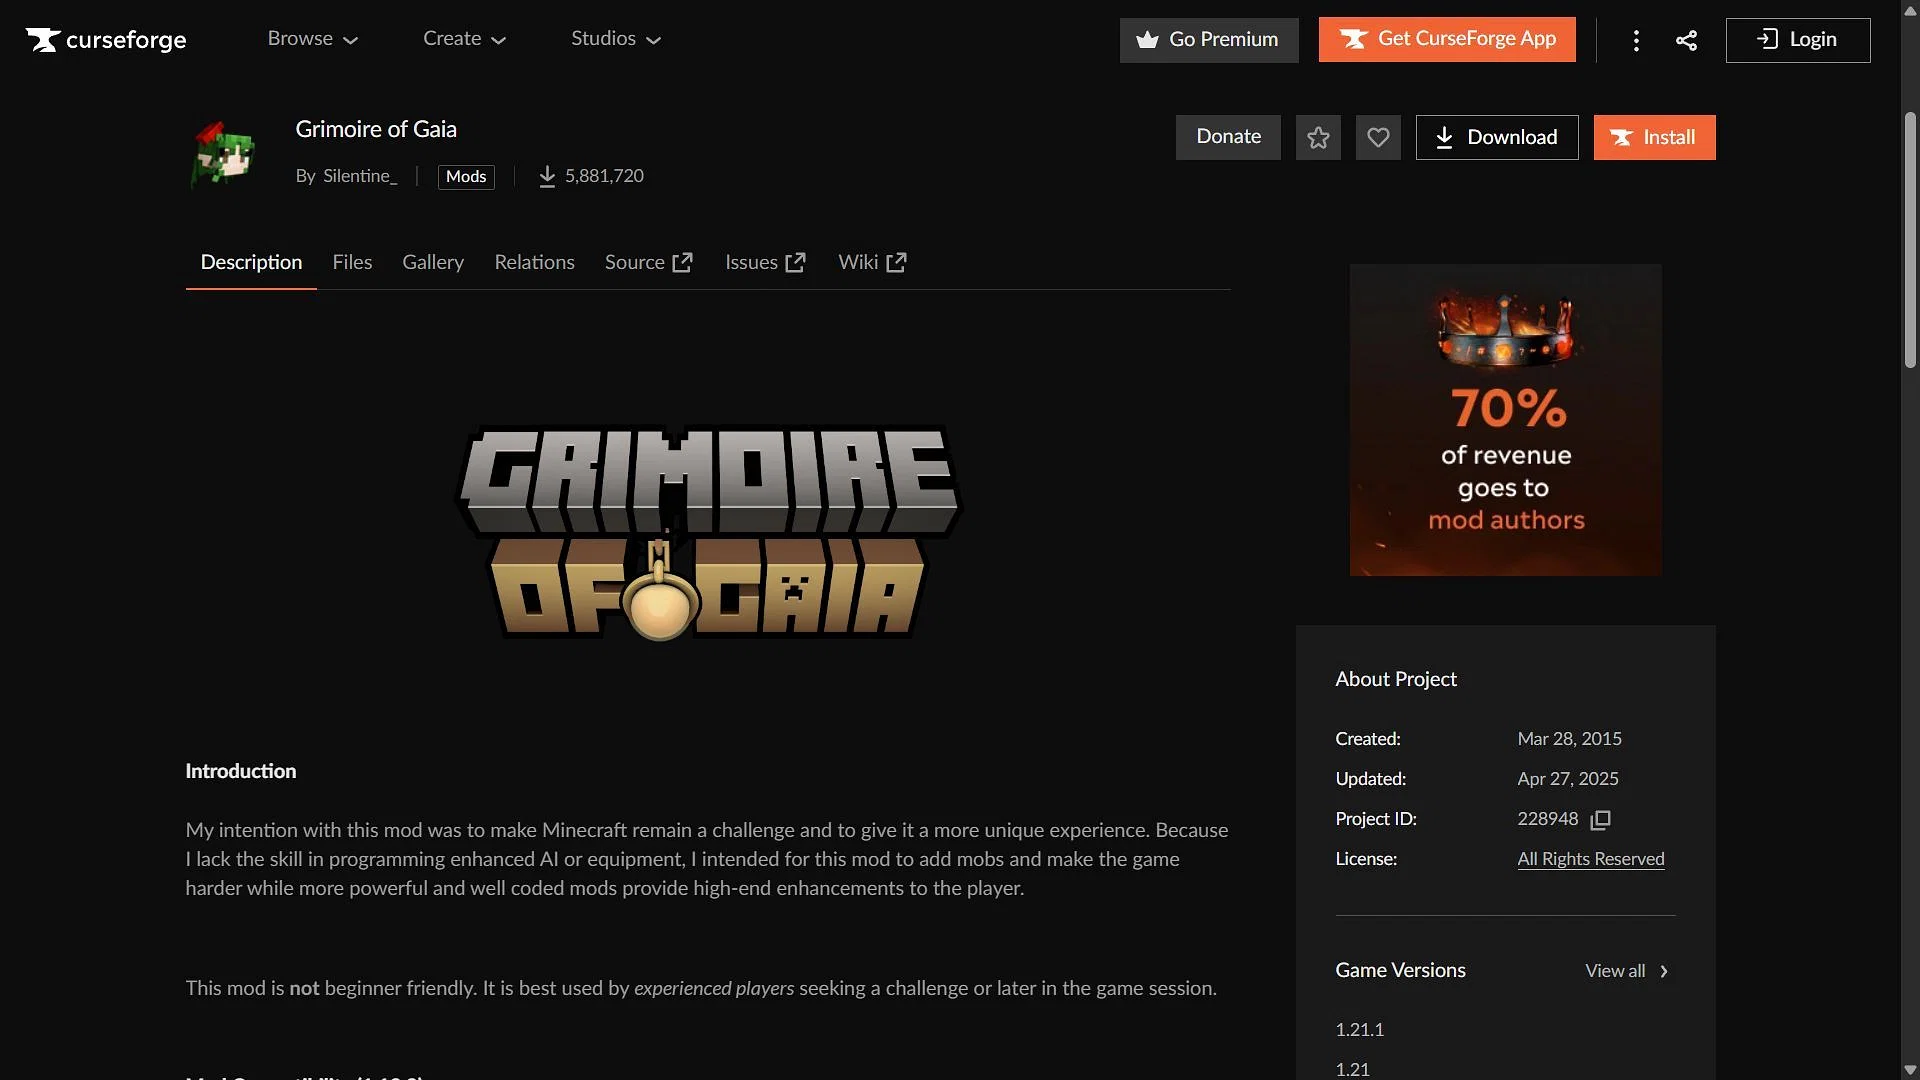Viewport: 1920px width, 1080px height.
Task: Star this project with the star icon
Action: [1318, 138]
